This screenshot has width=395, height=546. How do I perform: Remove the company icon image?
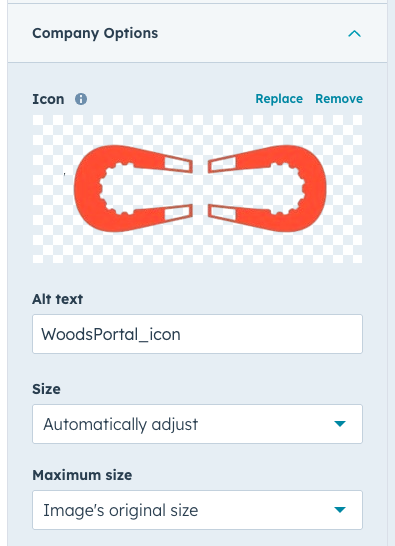point(339,99)
